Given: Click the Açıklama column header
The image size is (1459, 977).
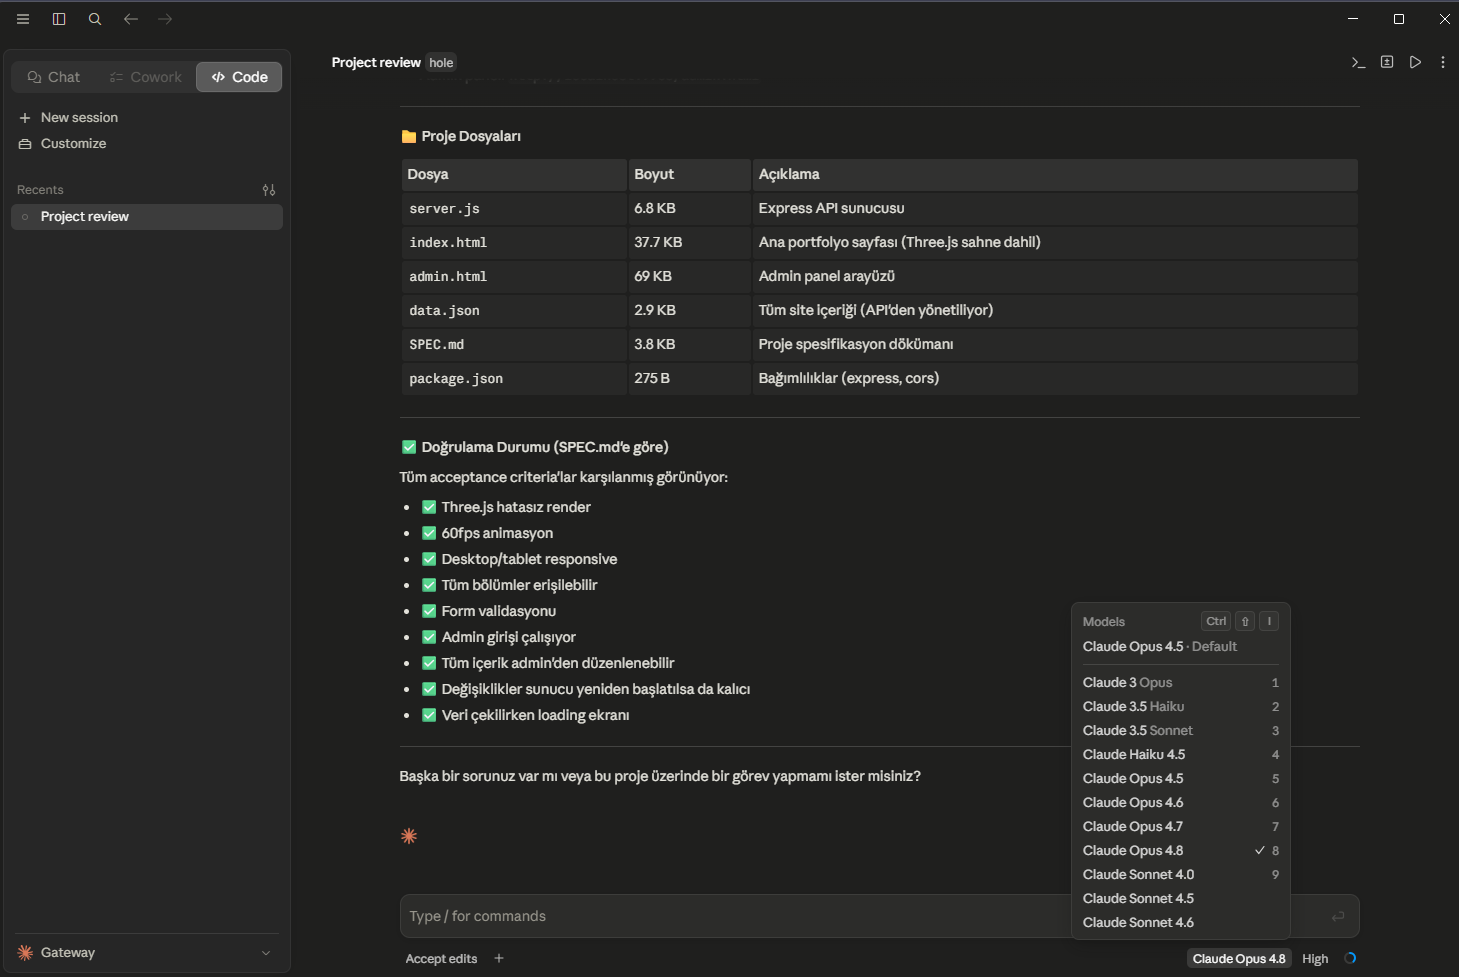Looking at the screenshot, I should coord(1055,174).
